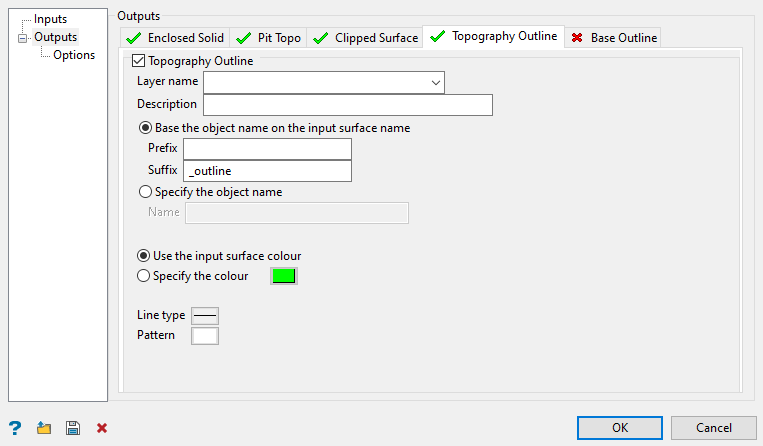Click the blue help question mark icon
Viewport: 763px width, 446px height.
(x=15, y=428)
